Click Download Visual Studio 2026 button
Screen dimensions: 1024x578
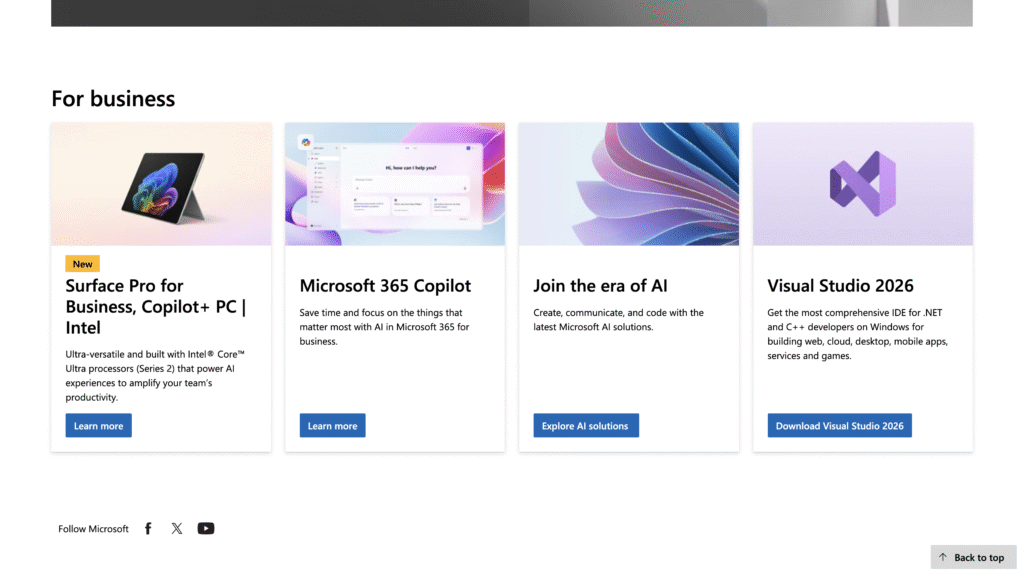coord(839,426)
